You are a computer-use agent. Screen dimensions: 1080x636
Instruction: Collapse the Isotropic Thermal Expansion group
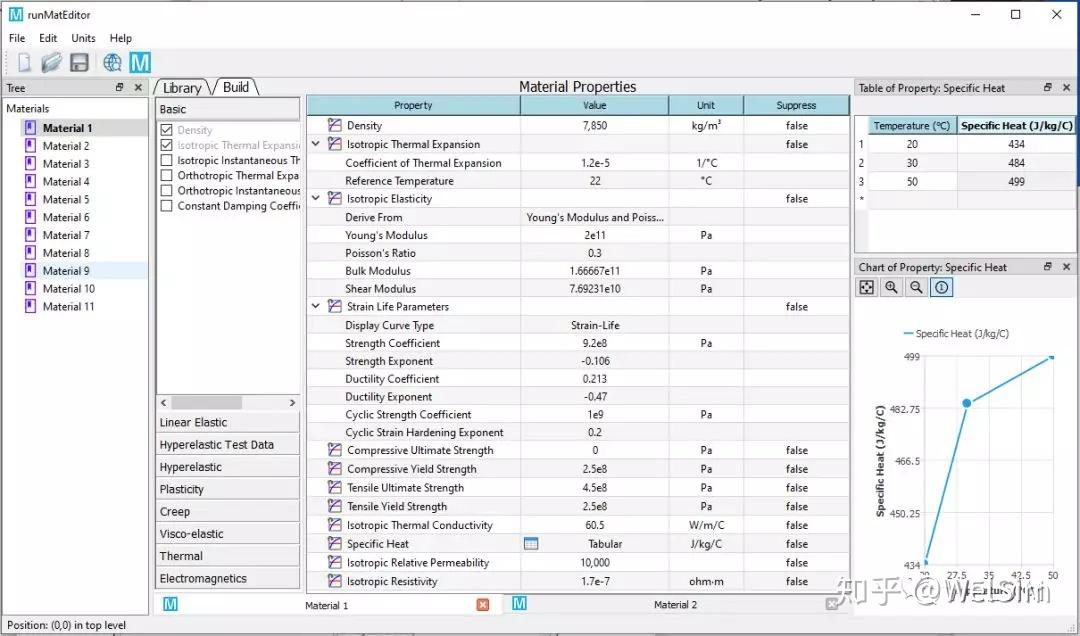(315, 143)
